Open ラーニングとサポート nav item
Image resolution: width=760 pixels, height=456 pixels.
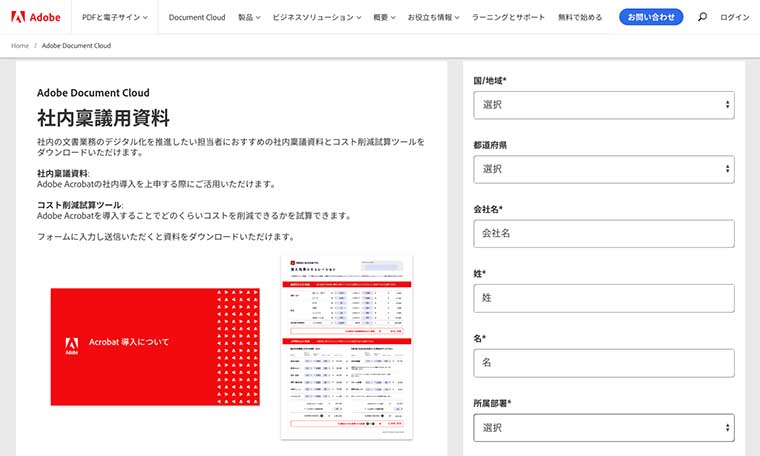coord(508,17)
